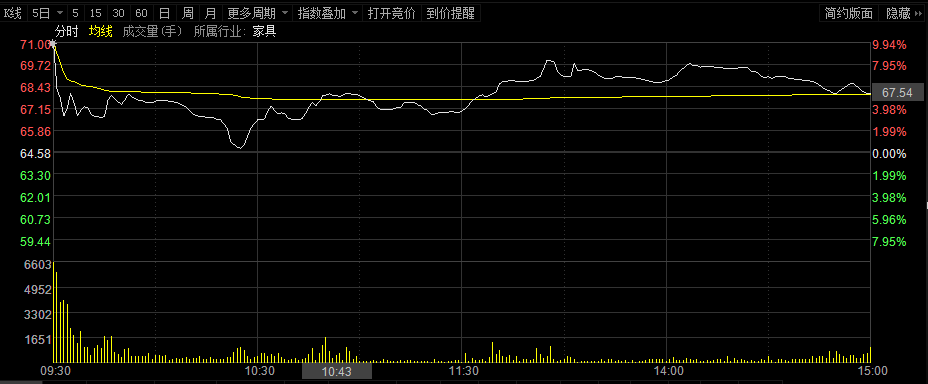Click the 60.73 price axis label

tap(35, 220)
